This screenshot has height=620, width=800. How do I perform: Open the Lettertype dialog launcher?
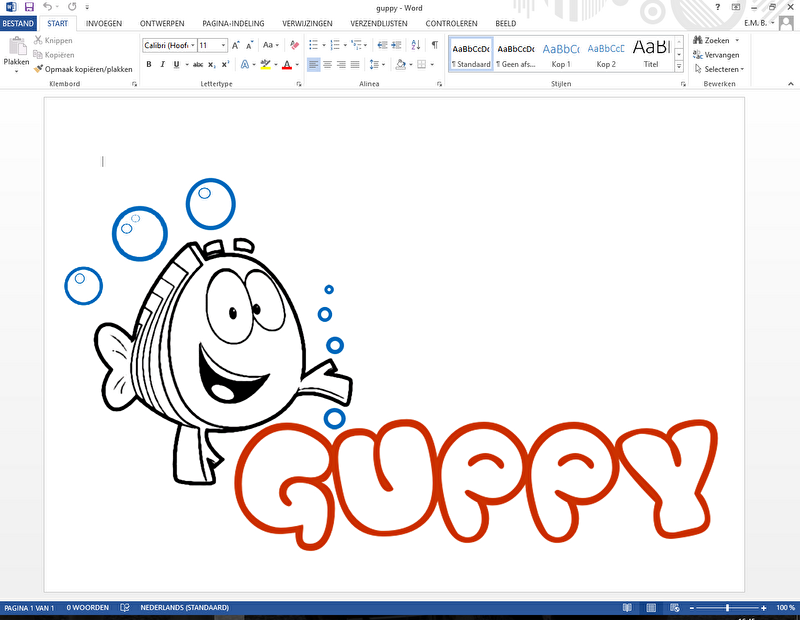[x=299, y=84]
